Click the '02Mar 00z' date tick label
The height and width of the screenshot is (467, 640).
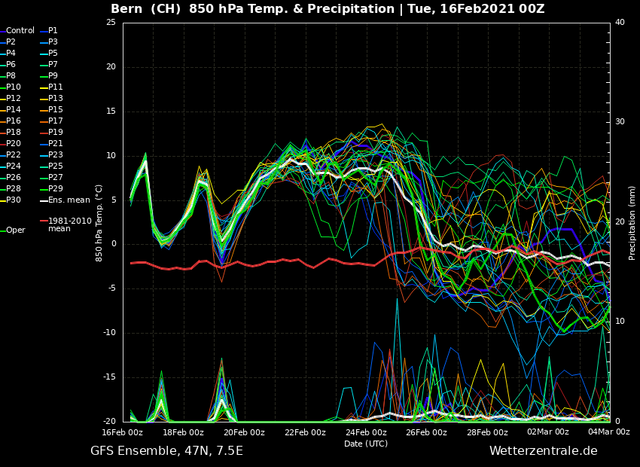pyautogui.click(x=549, y=432)
